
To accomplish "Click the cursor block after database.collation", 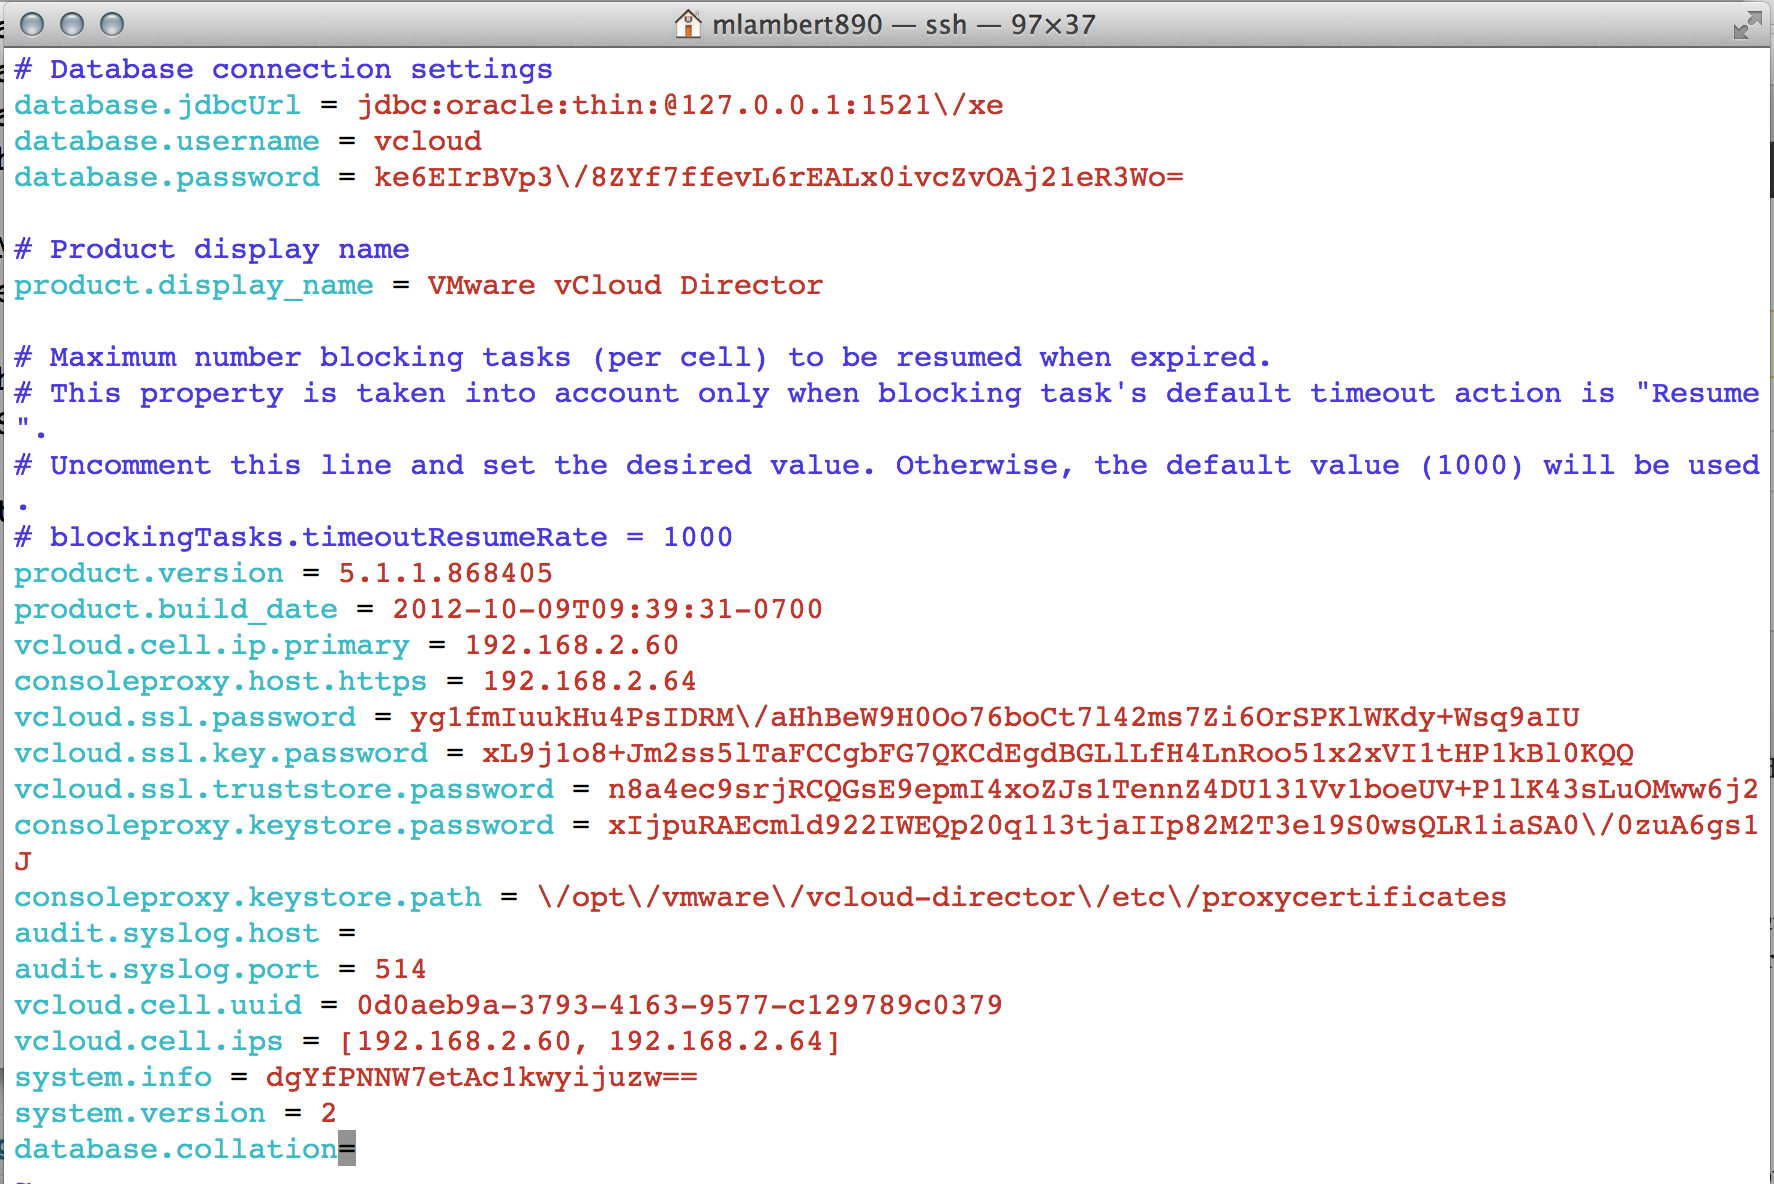I will (x=347, y=1148).
